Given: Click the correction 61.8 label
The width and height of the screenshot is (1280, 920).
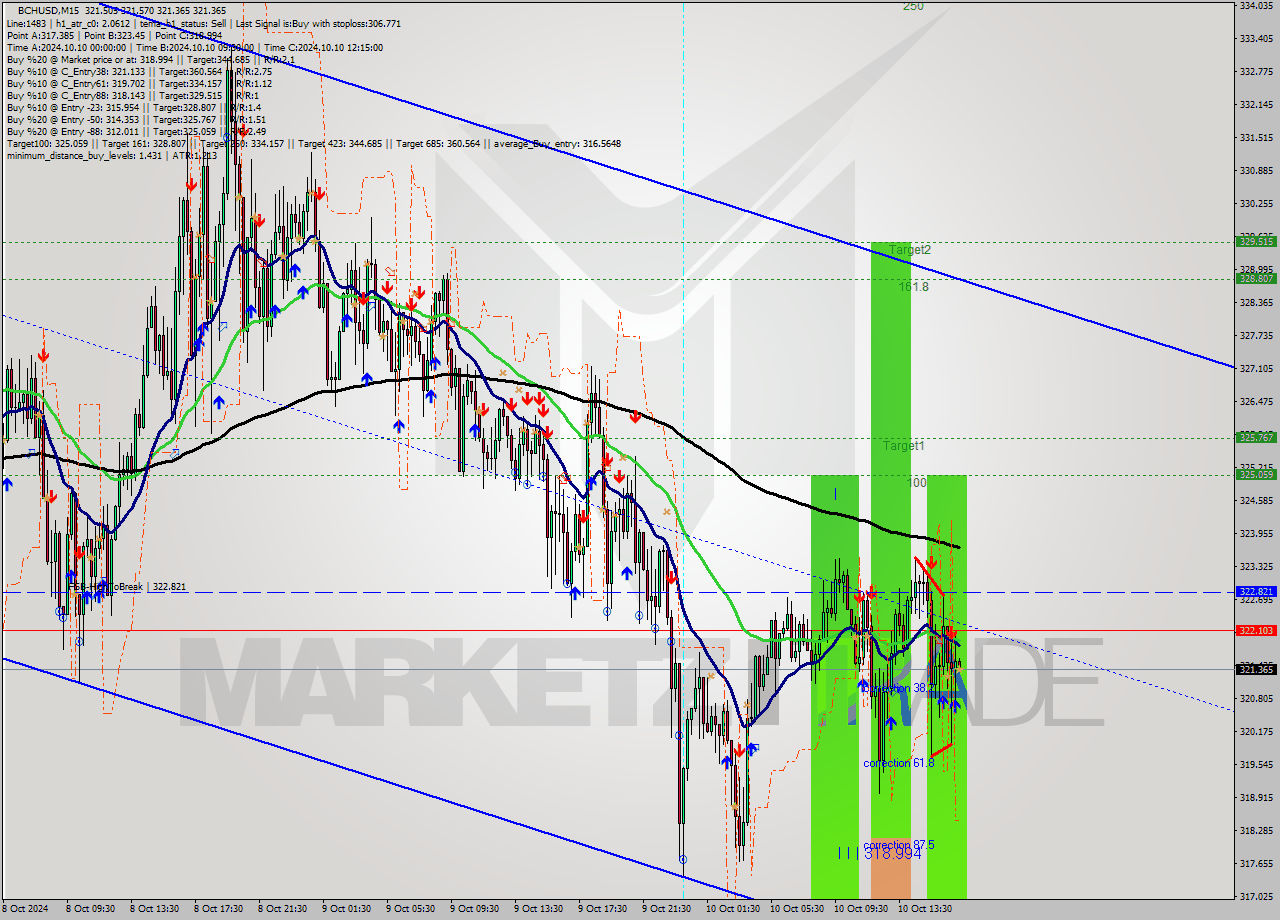Looking at the screenshot, I should coord(899,763).
